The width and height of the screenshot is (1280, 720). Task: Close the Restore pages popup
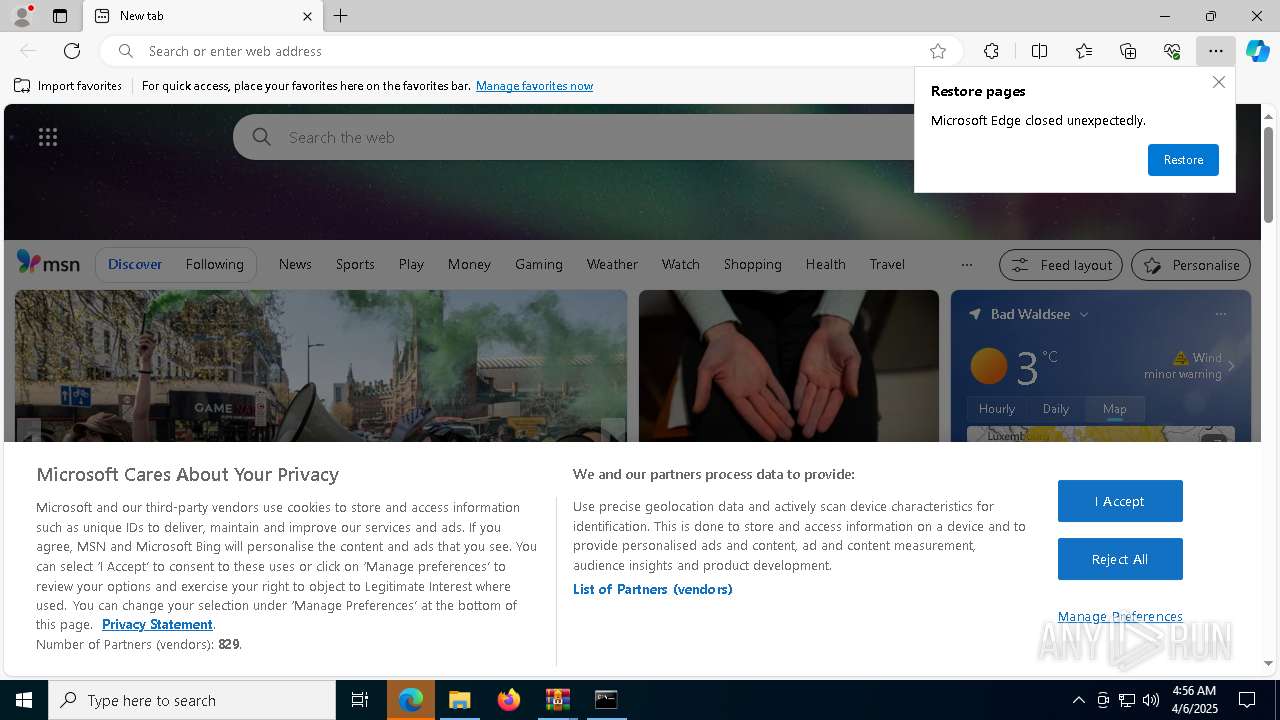pyautogui.click(x=1218, y=83)
